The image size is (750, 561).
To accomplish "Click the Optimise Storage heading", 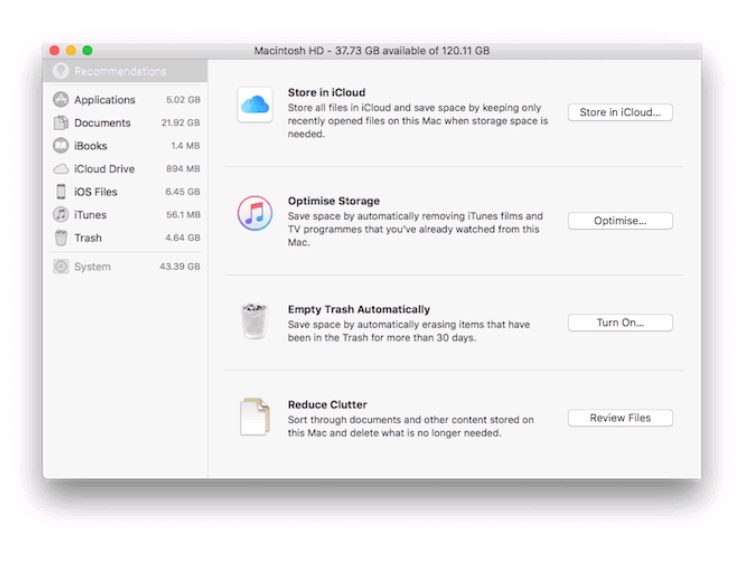I will coord(333,201).
